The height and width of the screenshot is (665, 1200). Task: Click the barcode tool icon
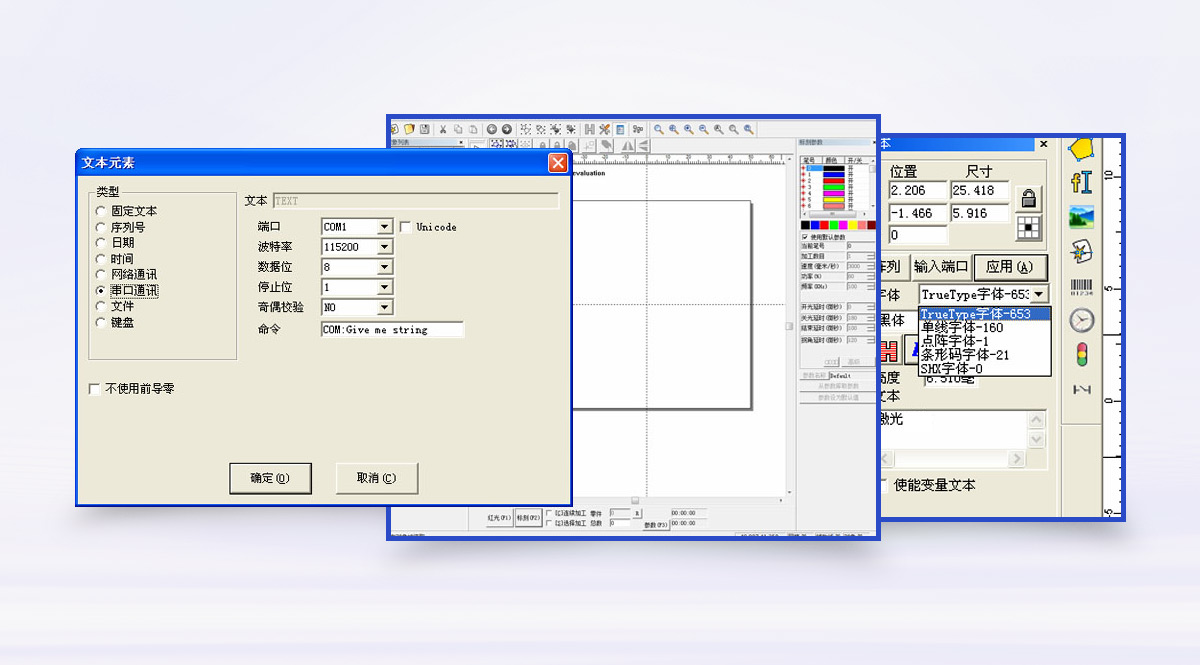click(1081, 287)
